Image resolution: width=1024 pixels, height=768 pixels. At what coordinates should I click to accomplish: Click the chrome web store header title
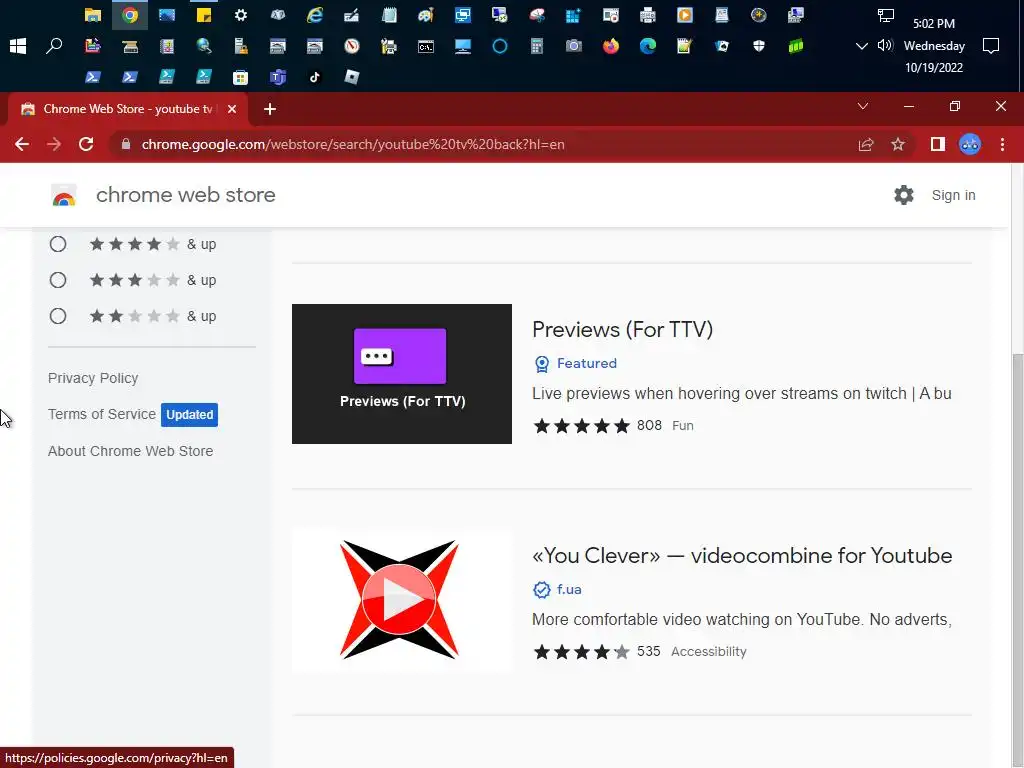pos(185,195)
